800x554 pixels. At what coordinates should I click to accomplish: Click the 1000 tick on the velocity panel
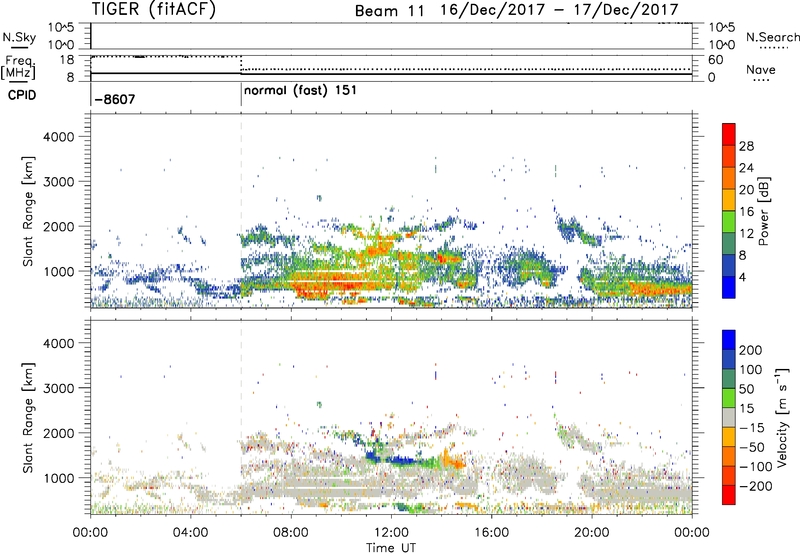pos(58,478)
